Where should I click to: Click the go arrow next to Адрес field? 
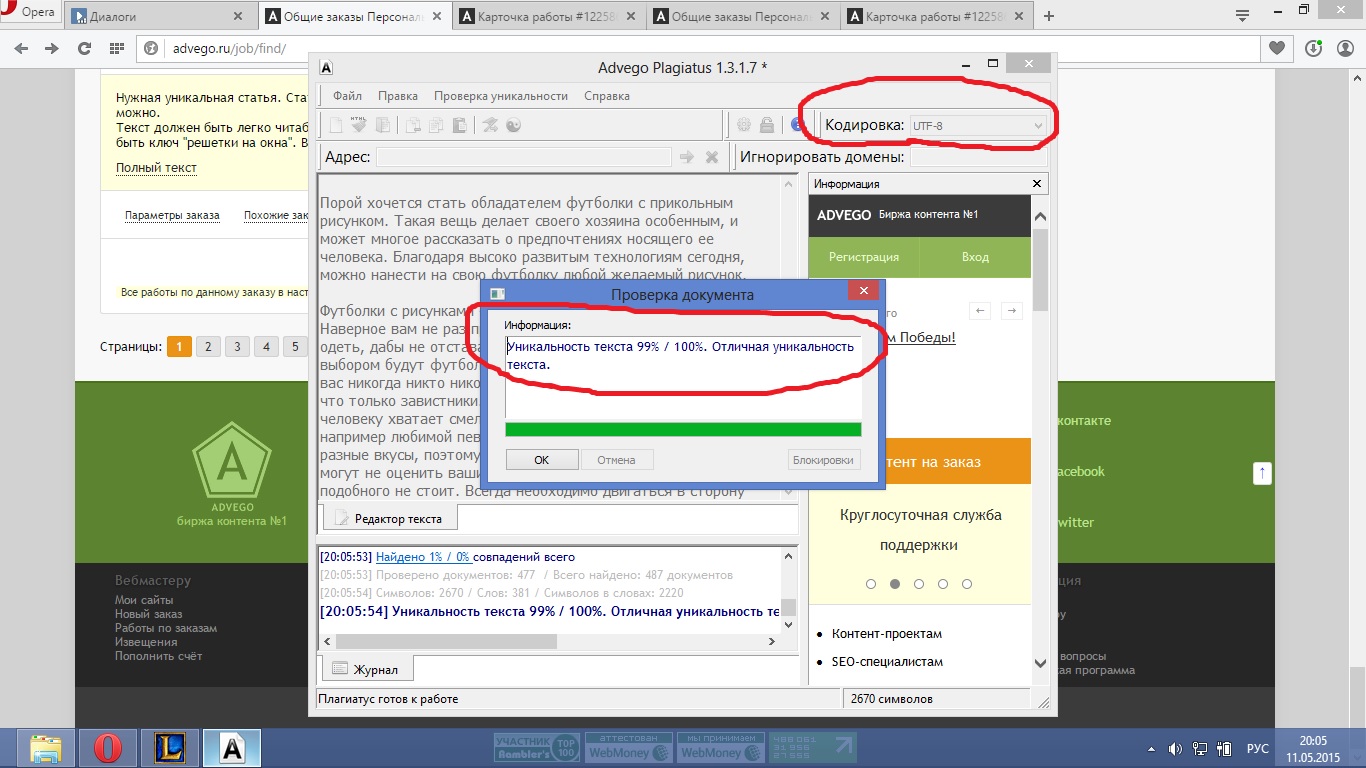click(x=686, y=157)
